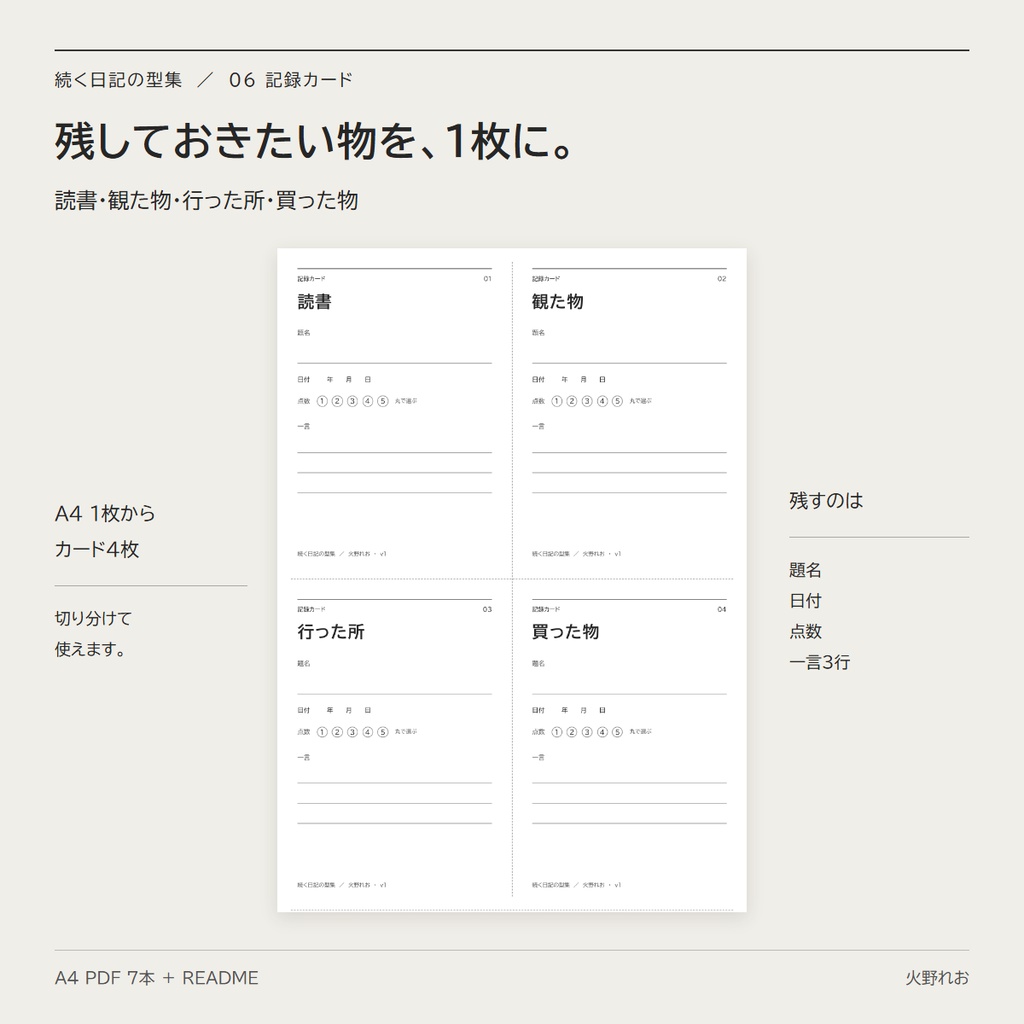Screen dimensions: 1024x1024
Task: Click the 06 記録カード section label
Action: (x=291, y=80)
